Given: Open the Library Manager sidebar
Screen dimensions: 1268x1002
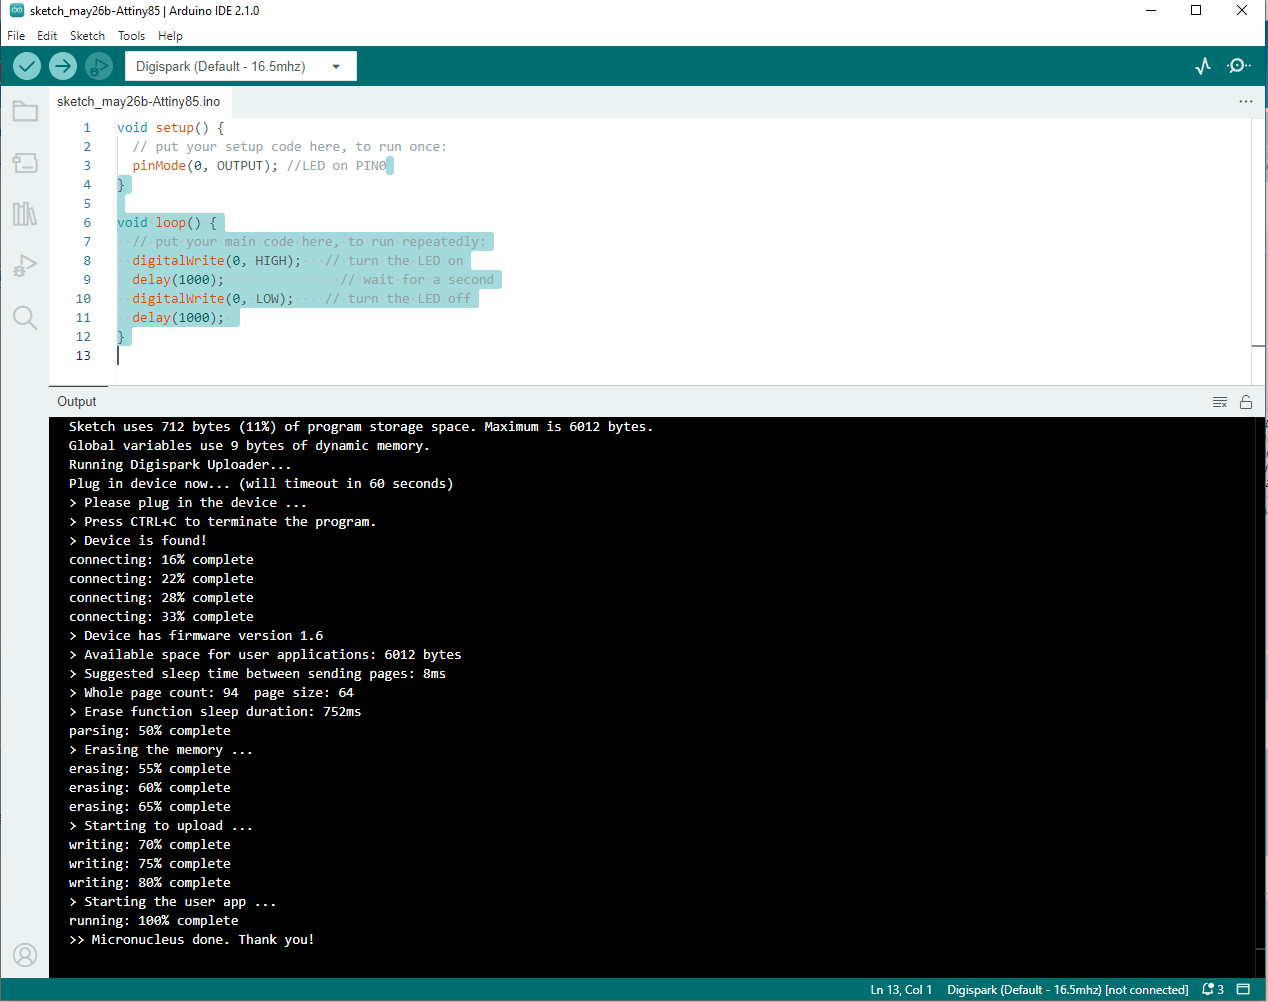Looking at the screenshot, I should click(25, 214).
